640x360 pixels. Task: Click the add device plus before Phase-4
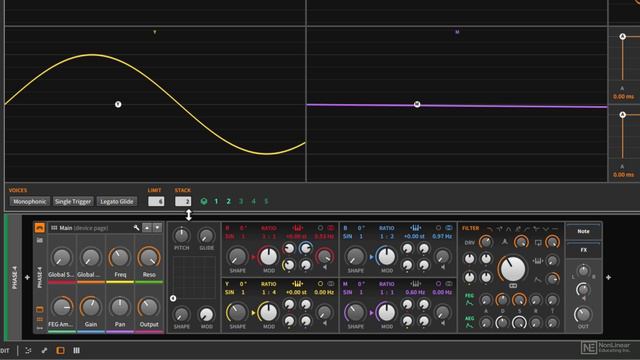pyautogui.click(x=27, y=278)
